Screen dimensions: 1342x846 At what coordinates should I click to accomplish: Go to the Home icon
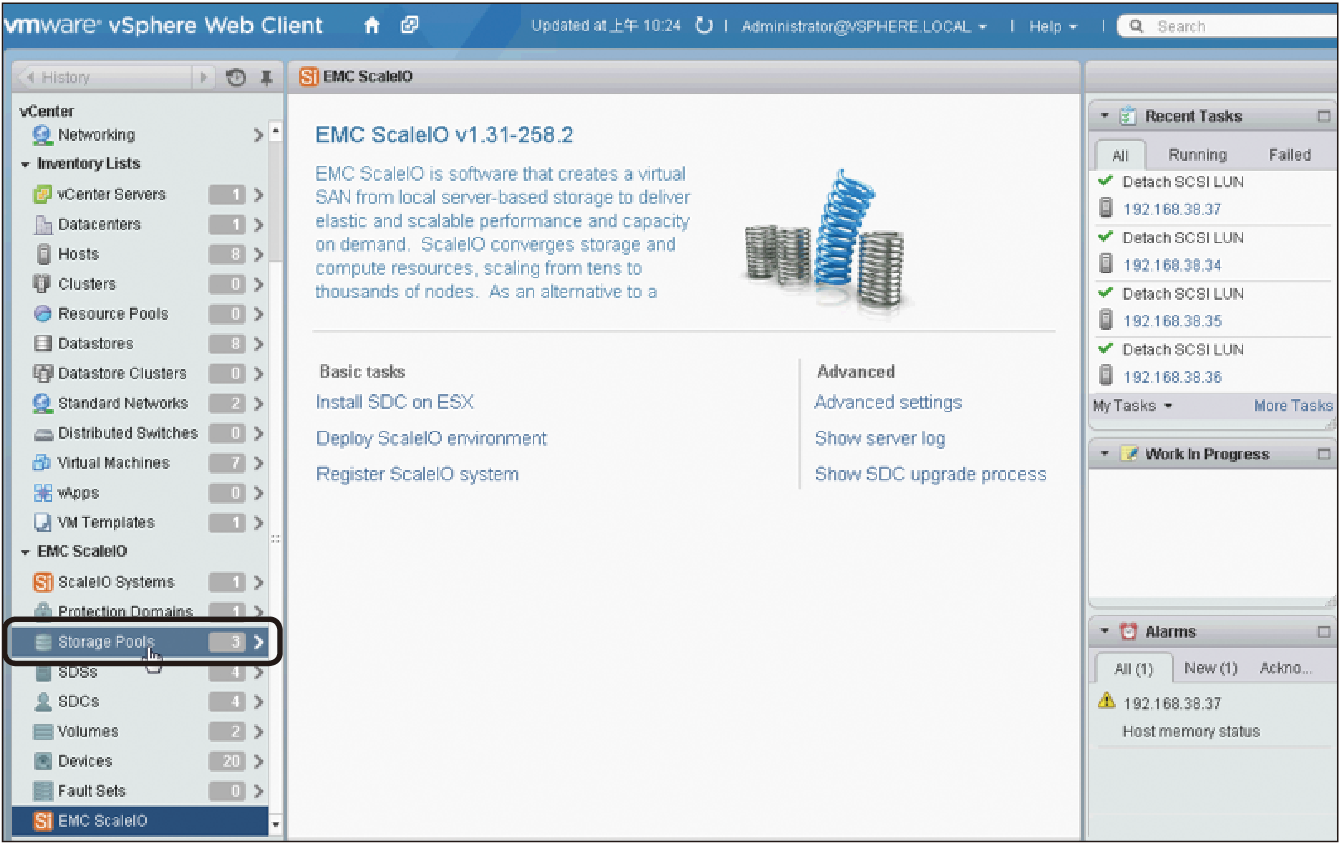click(372, 26)
